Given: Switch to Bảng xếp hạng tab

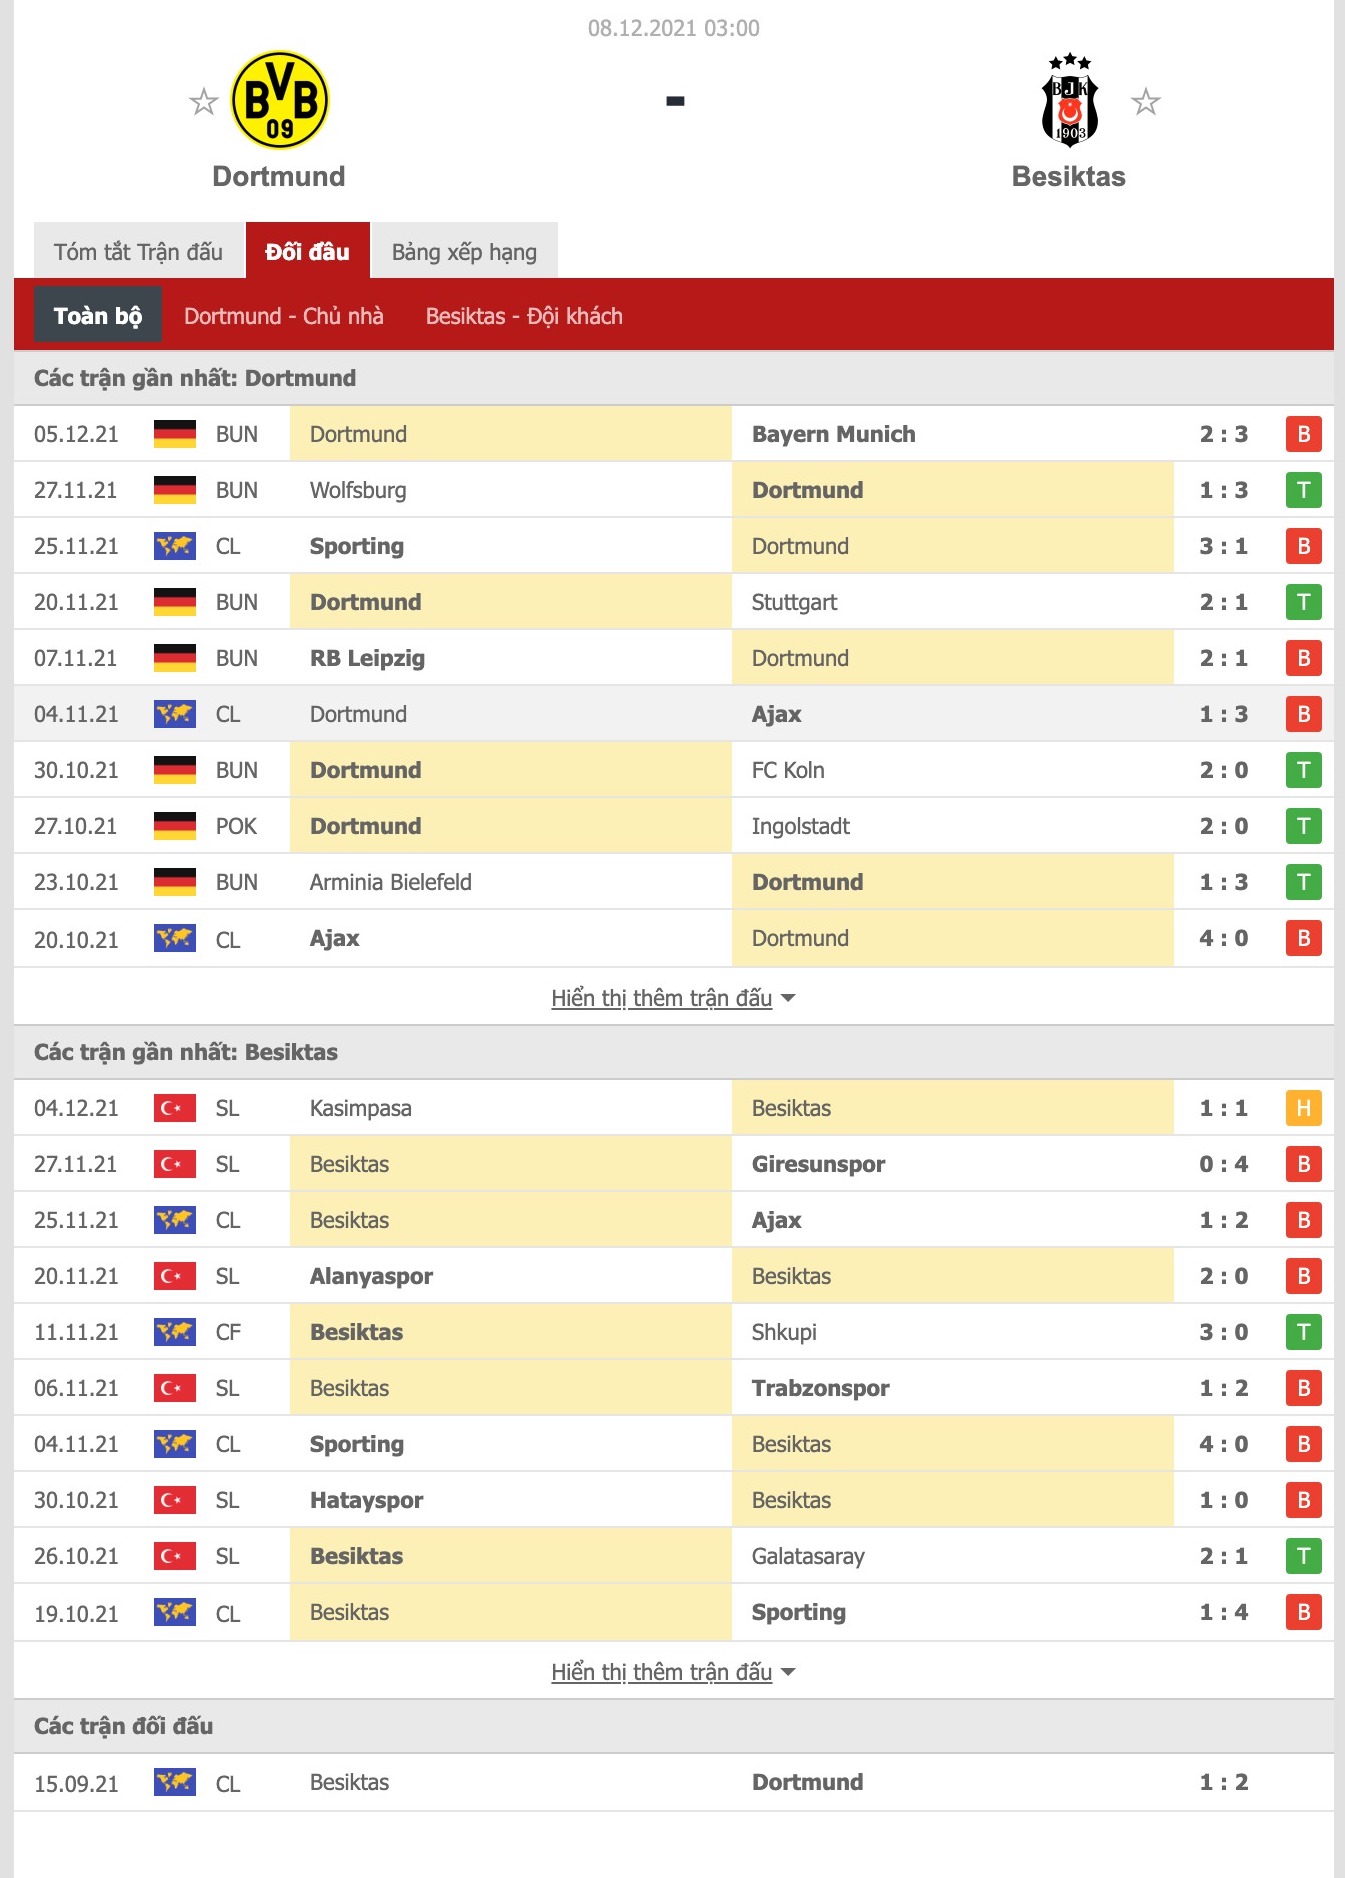Looking at the screenshot, I should click(464, 251).
